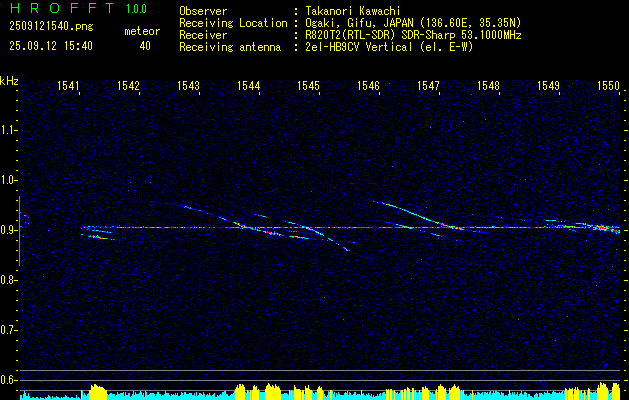Image resolution: width=629 pixels, height=400 pixels.
Task: Click the 1549 time marker
Action: point(549,85)
